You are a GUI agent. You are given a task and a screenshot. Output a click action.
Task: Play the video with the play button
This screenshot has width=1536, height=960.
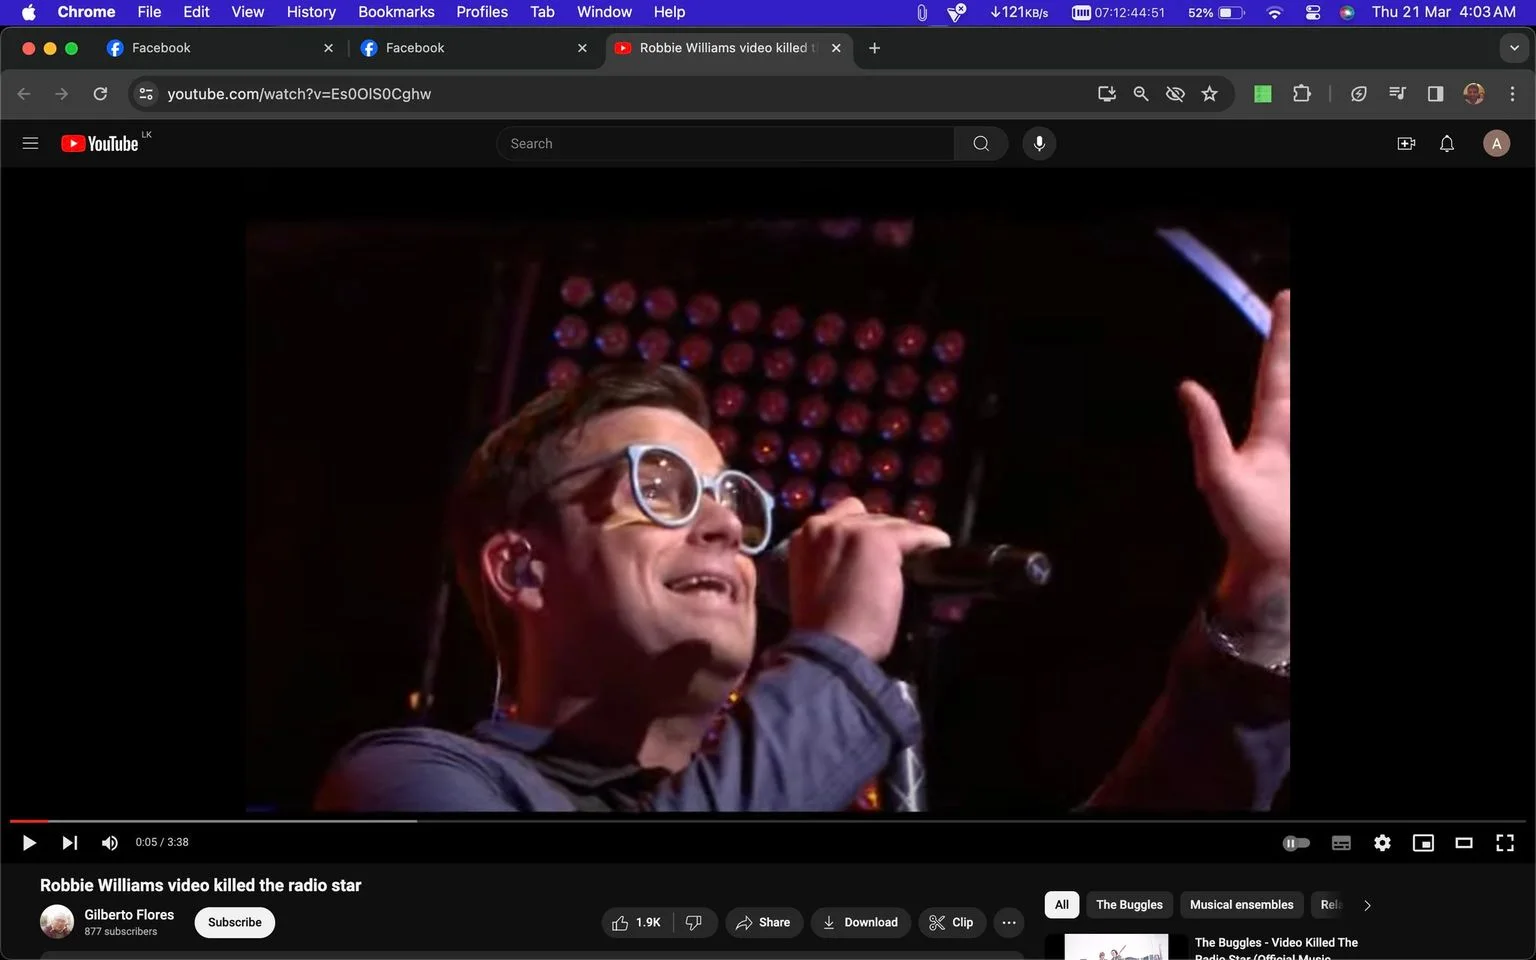click(29, 843)
